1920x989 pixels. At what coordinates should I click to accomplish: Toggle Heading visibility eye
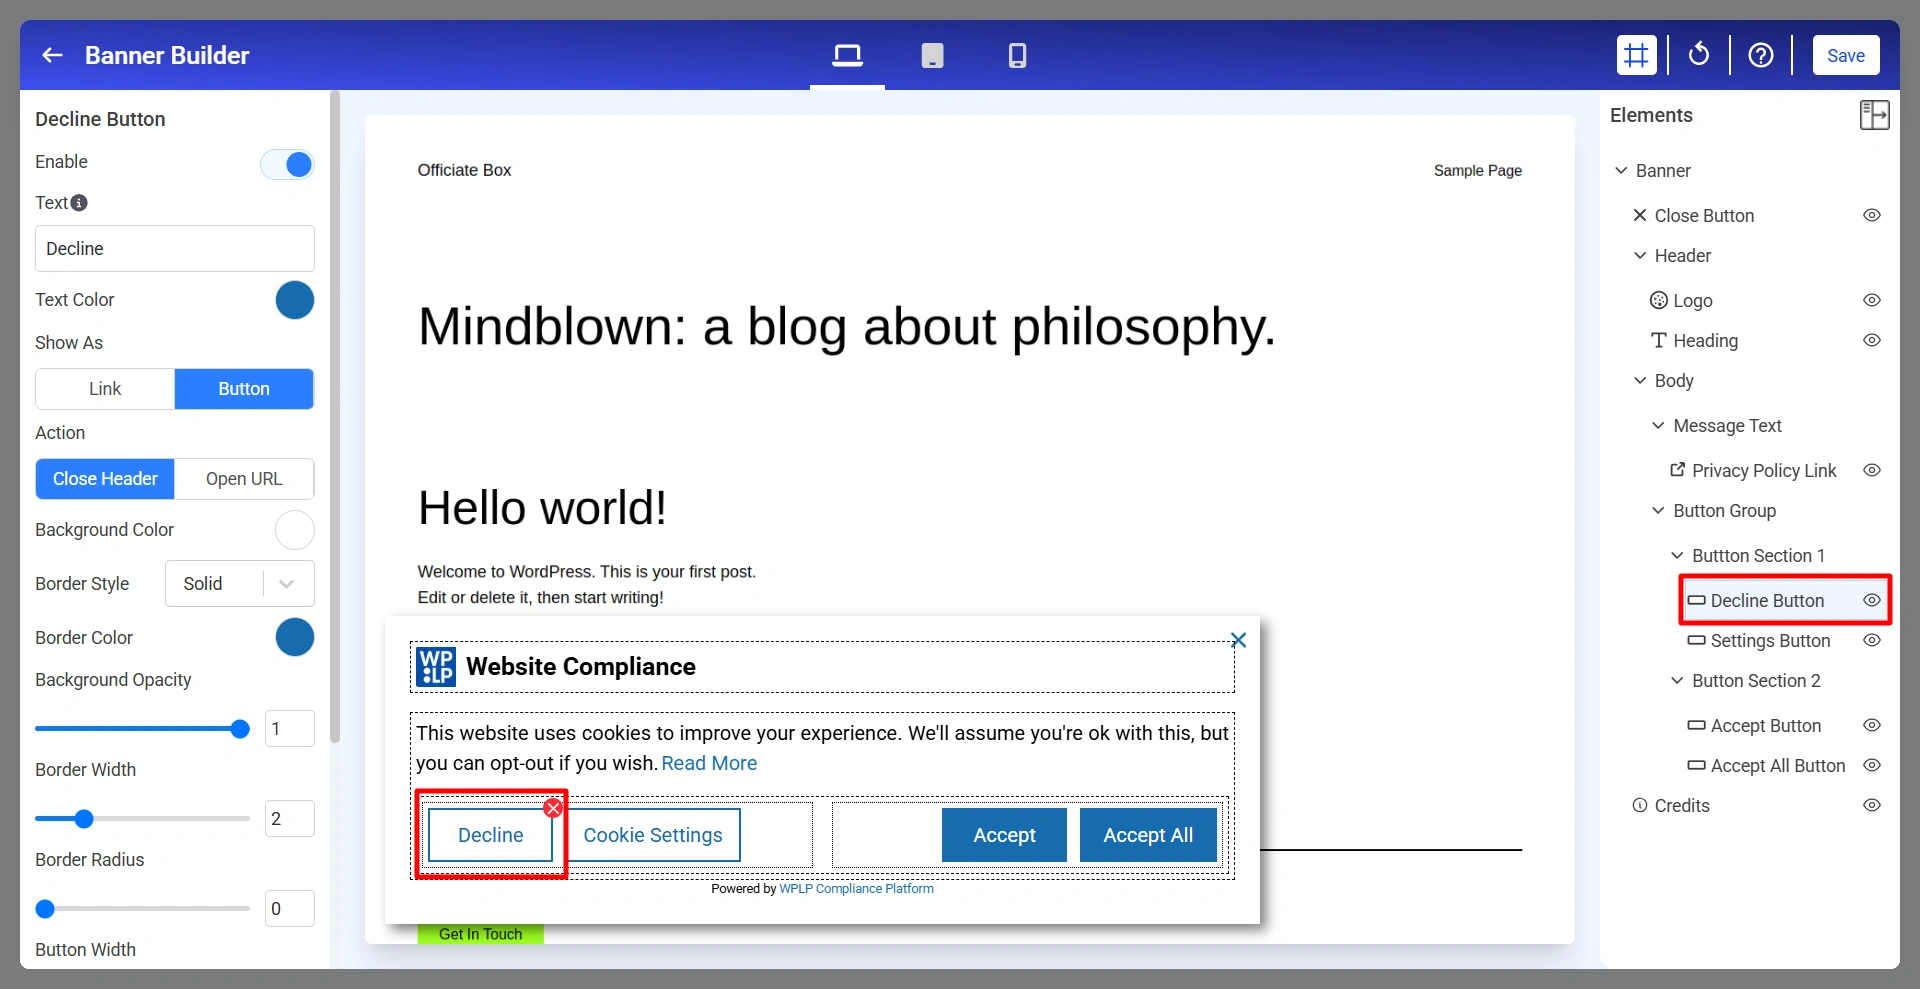click(1872, 341)
